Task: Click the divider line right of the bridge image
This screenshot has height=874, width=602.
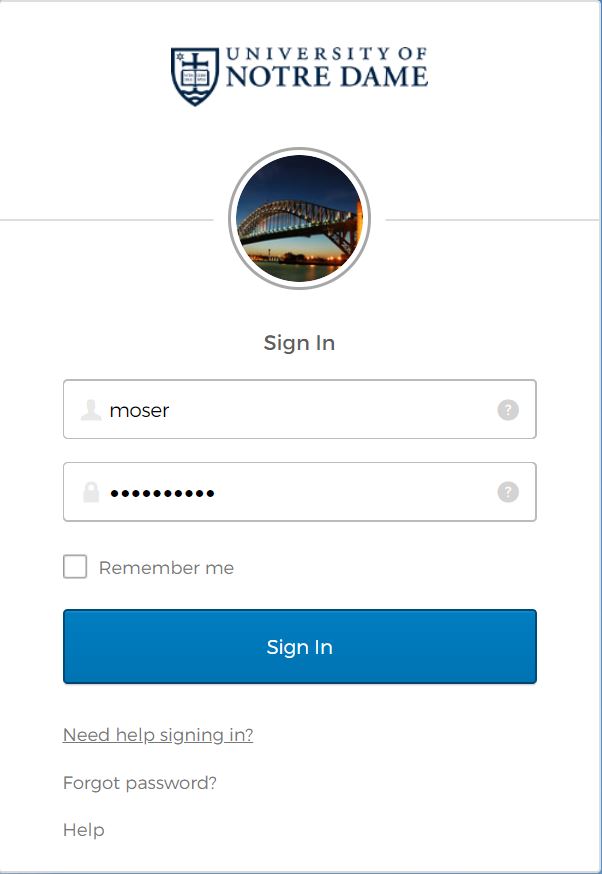Action: [492, 220]
